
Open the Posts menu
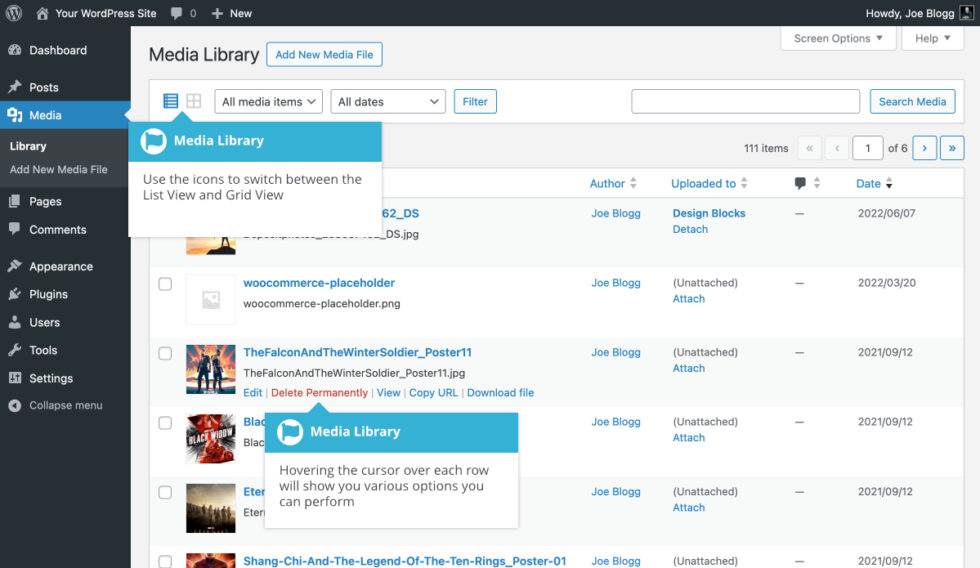click(44, 87)
